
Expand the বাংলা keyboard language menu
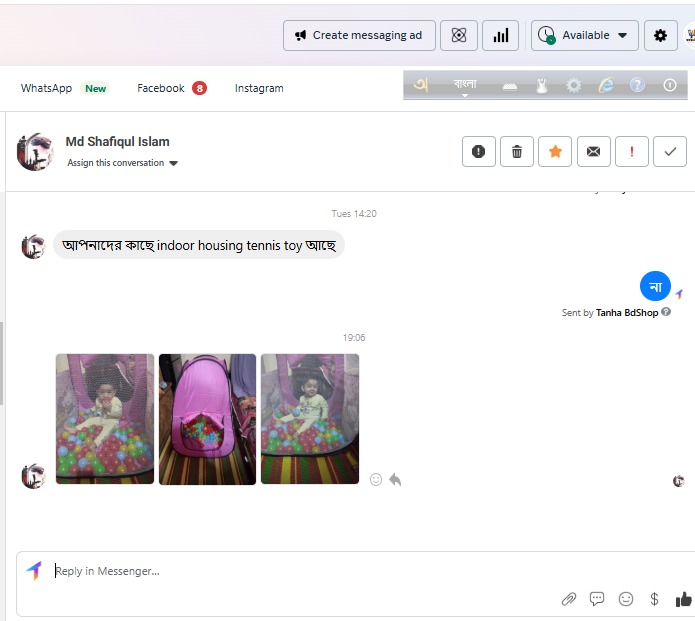coord(465,87)
